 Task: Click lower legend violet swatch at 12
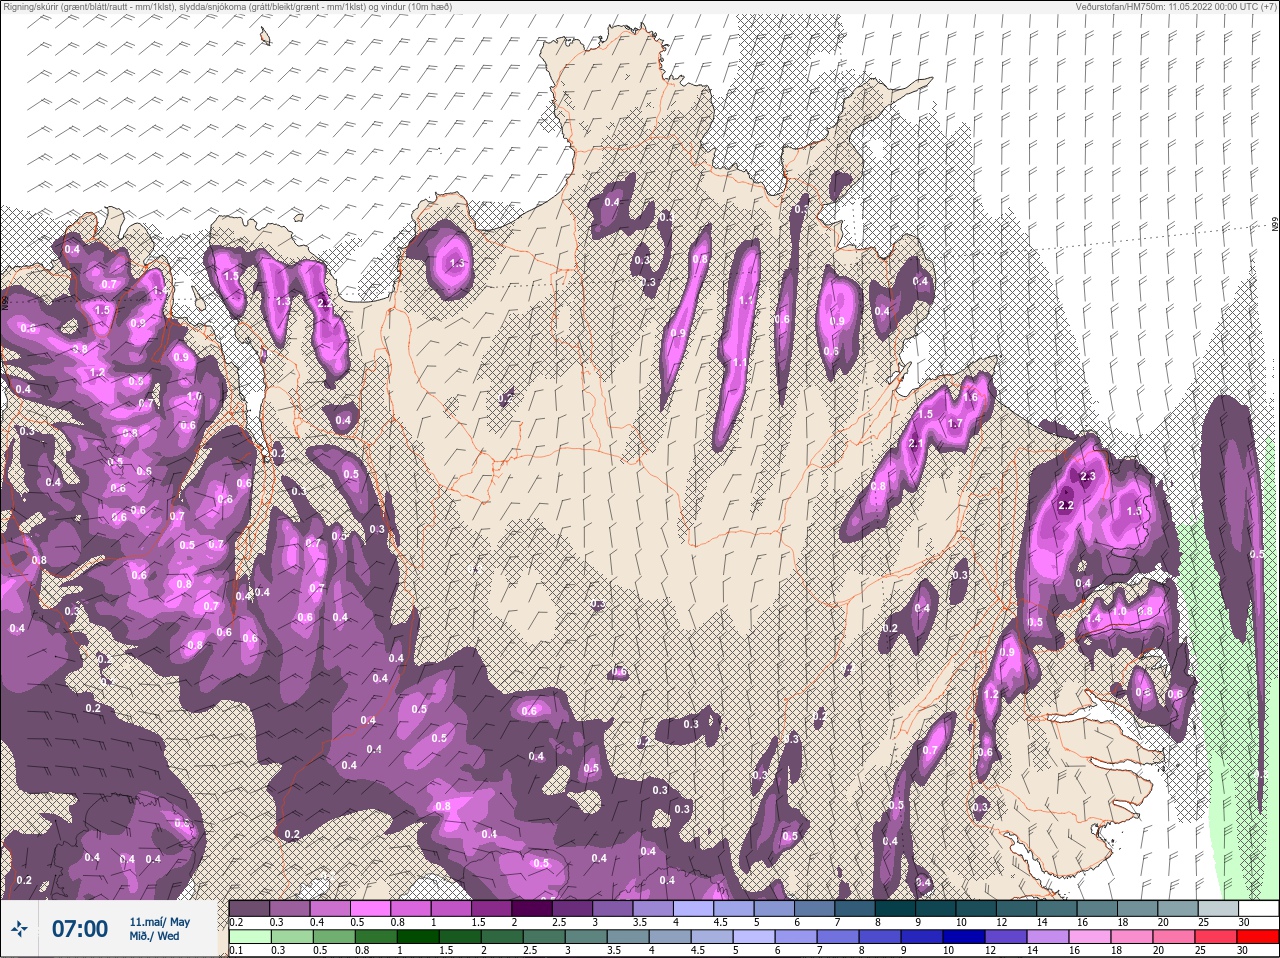point(1004,936)
